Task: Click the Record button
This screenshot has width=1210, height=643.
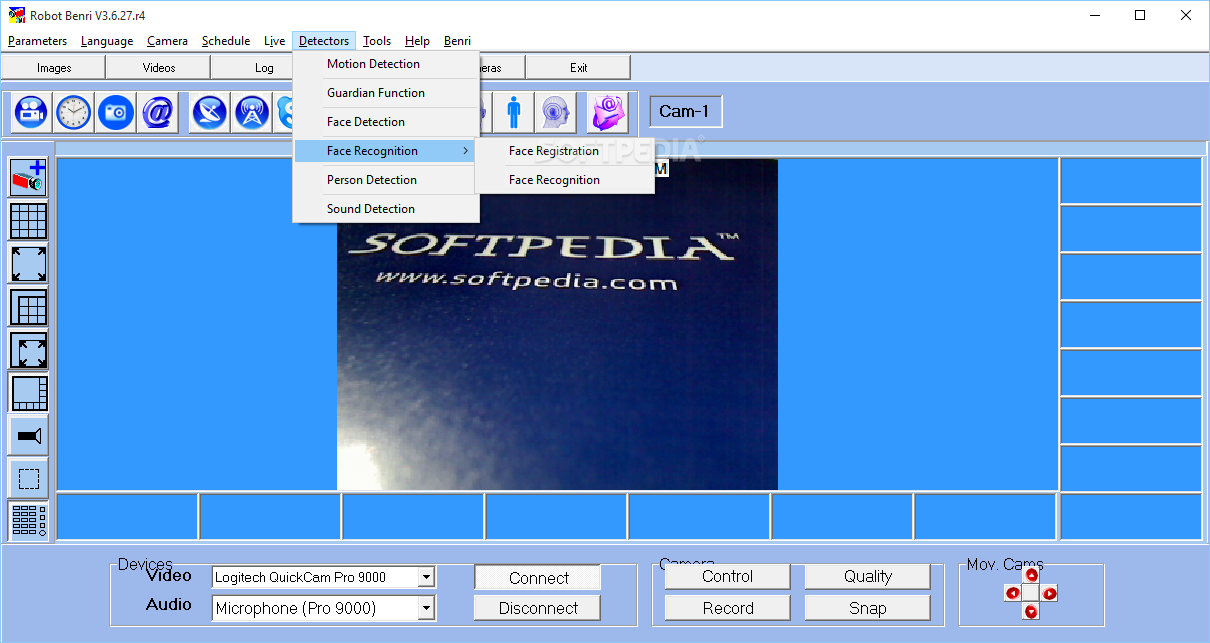Action: pyautogui.click(x=727, y=608)
